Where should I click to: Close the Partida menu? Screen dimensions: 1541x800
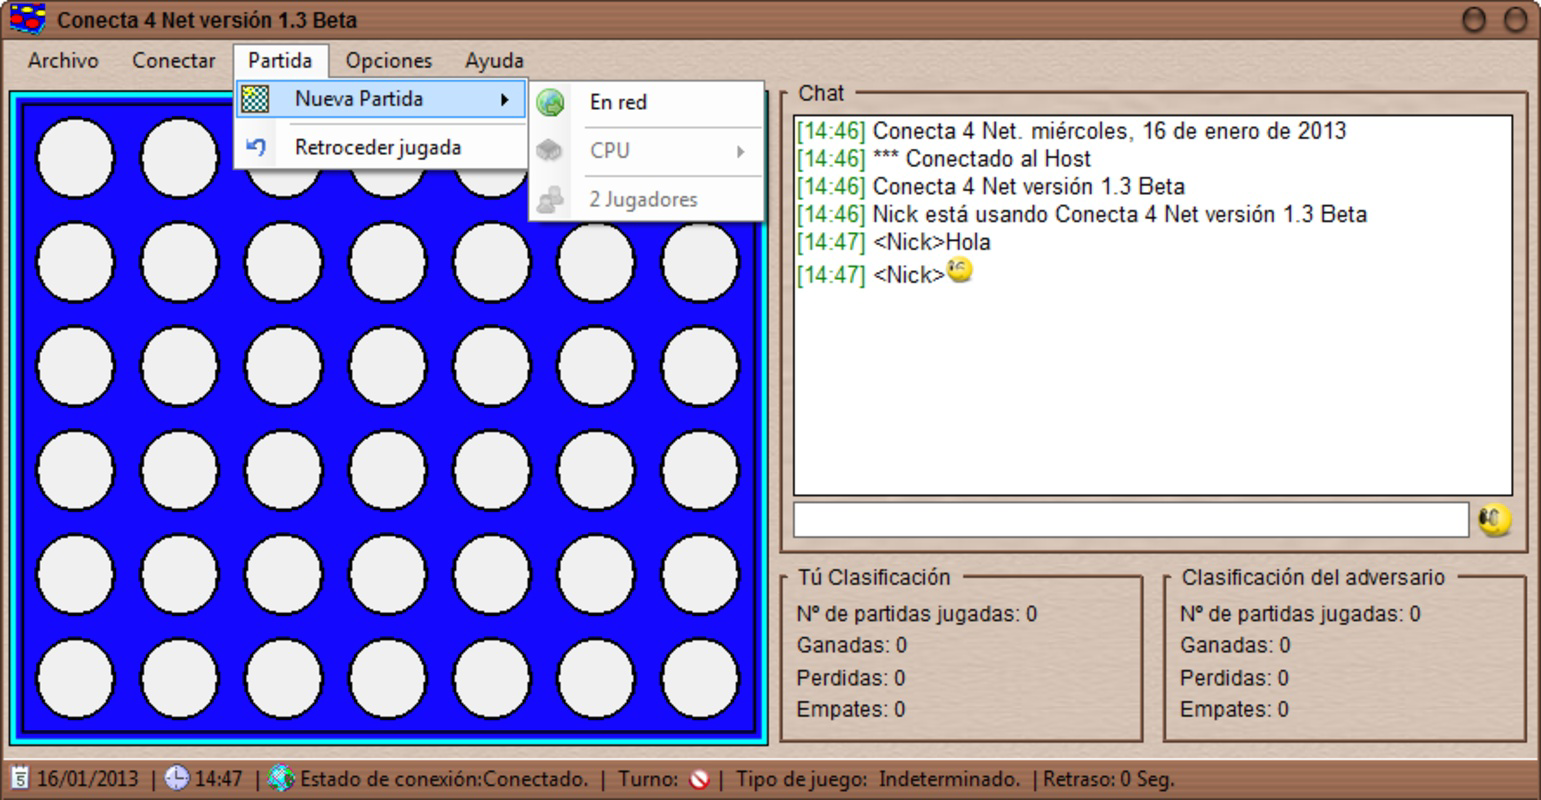(x=280, y=60)
